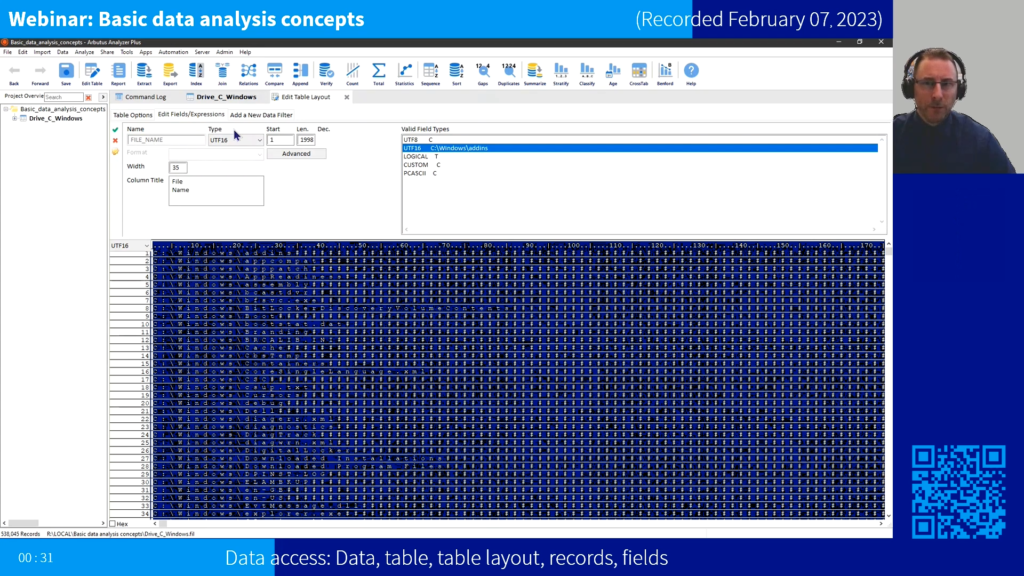Click the project Search box

[x=63, y=97]
